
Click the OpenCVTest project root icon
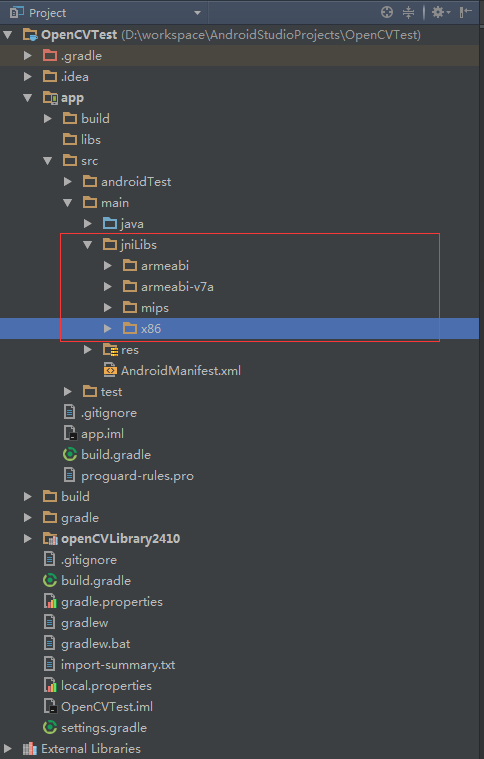coord(30,35)
